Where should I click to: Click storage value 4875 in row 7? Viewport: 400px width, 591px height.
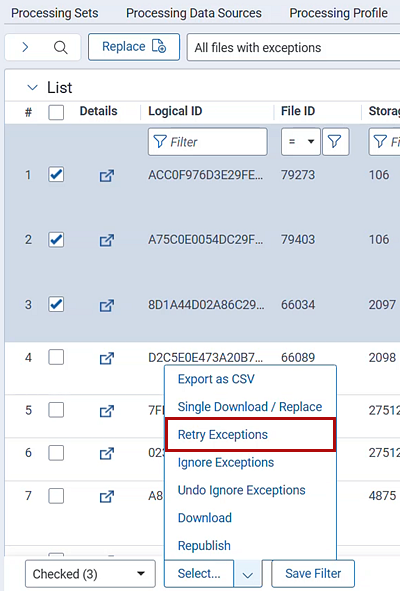point(382,496)
